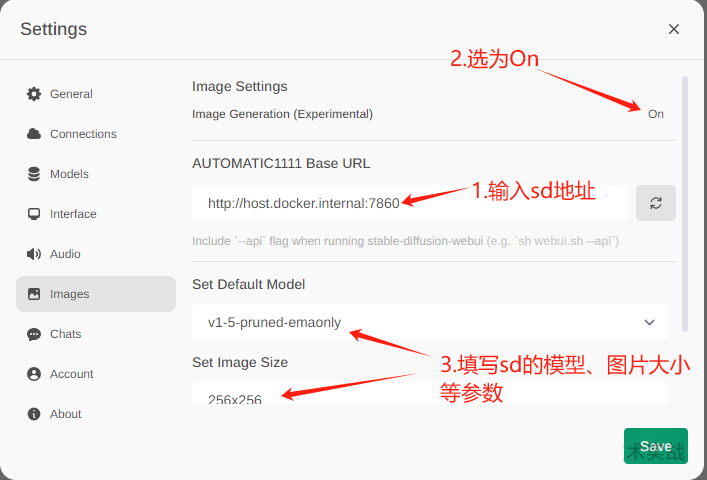Viewport: 707px width, 480px height.
Task: Click the AUTOMATIC1111 Base URL input field
Action: point(410,203)
